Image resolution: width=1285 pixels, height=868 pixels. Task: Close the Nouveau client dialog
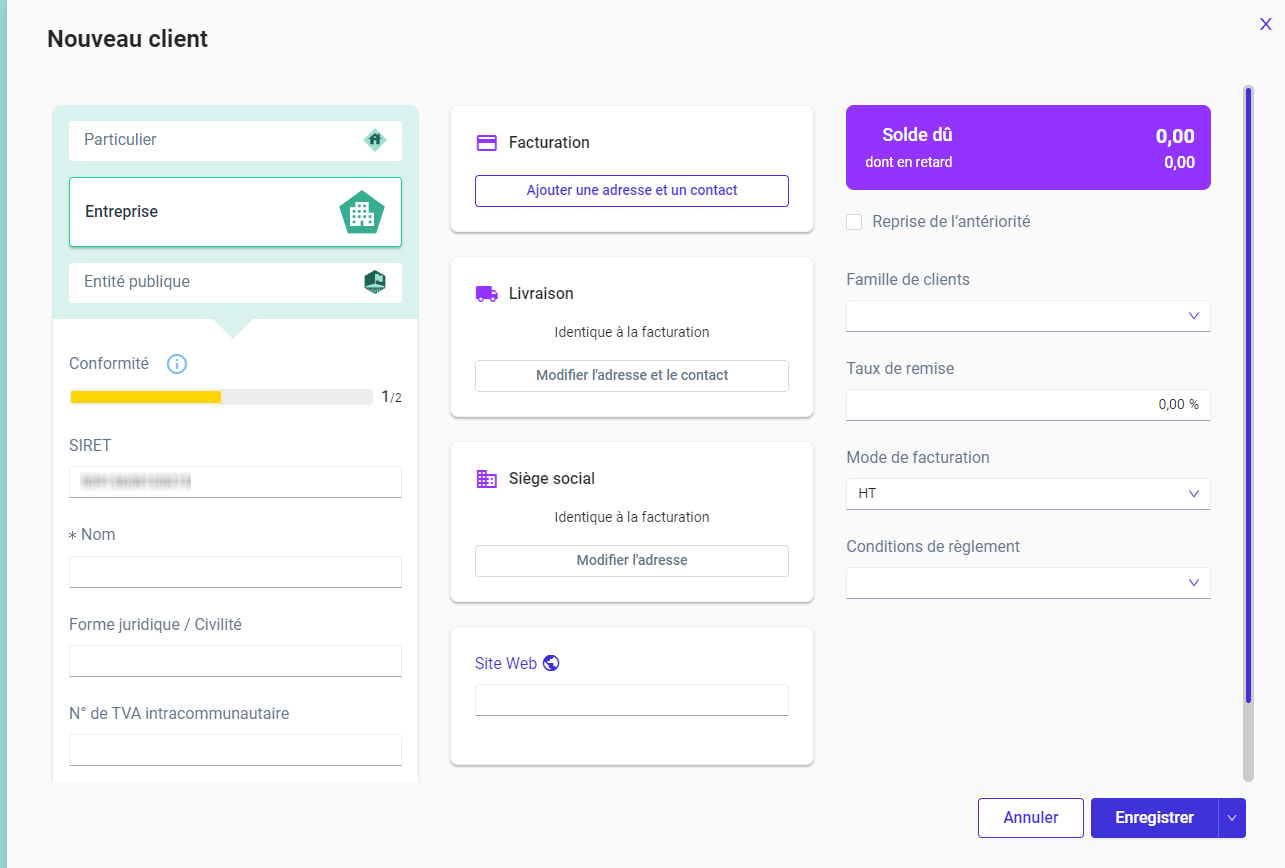tap(1265, 25)
